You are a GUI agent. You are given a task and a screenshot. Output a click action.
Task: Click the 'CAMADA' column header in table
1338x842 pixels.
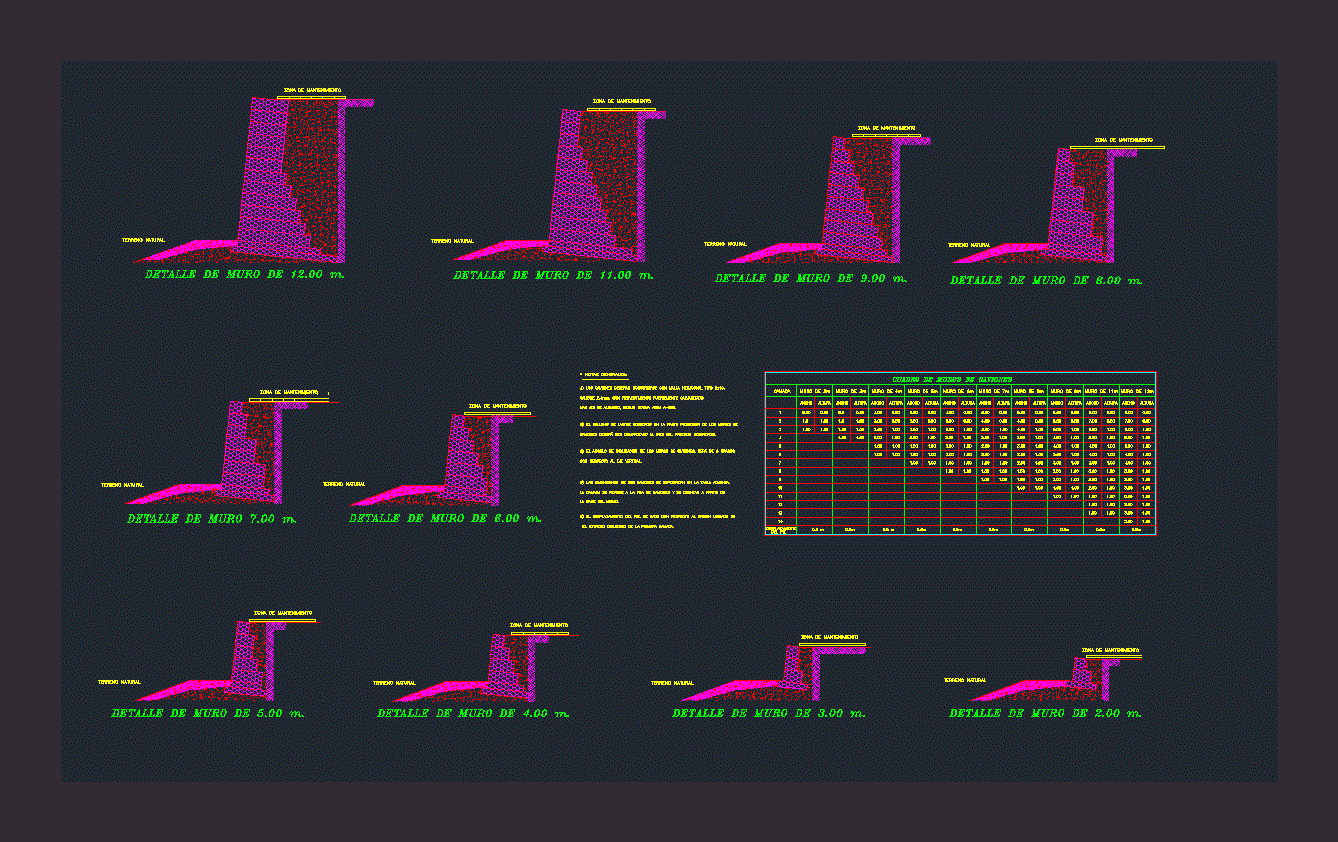click(781, 391)
